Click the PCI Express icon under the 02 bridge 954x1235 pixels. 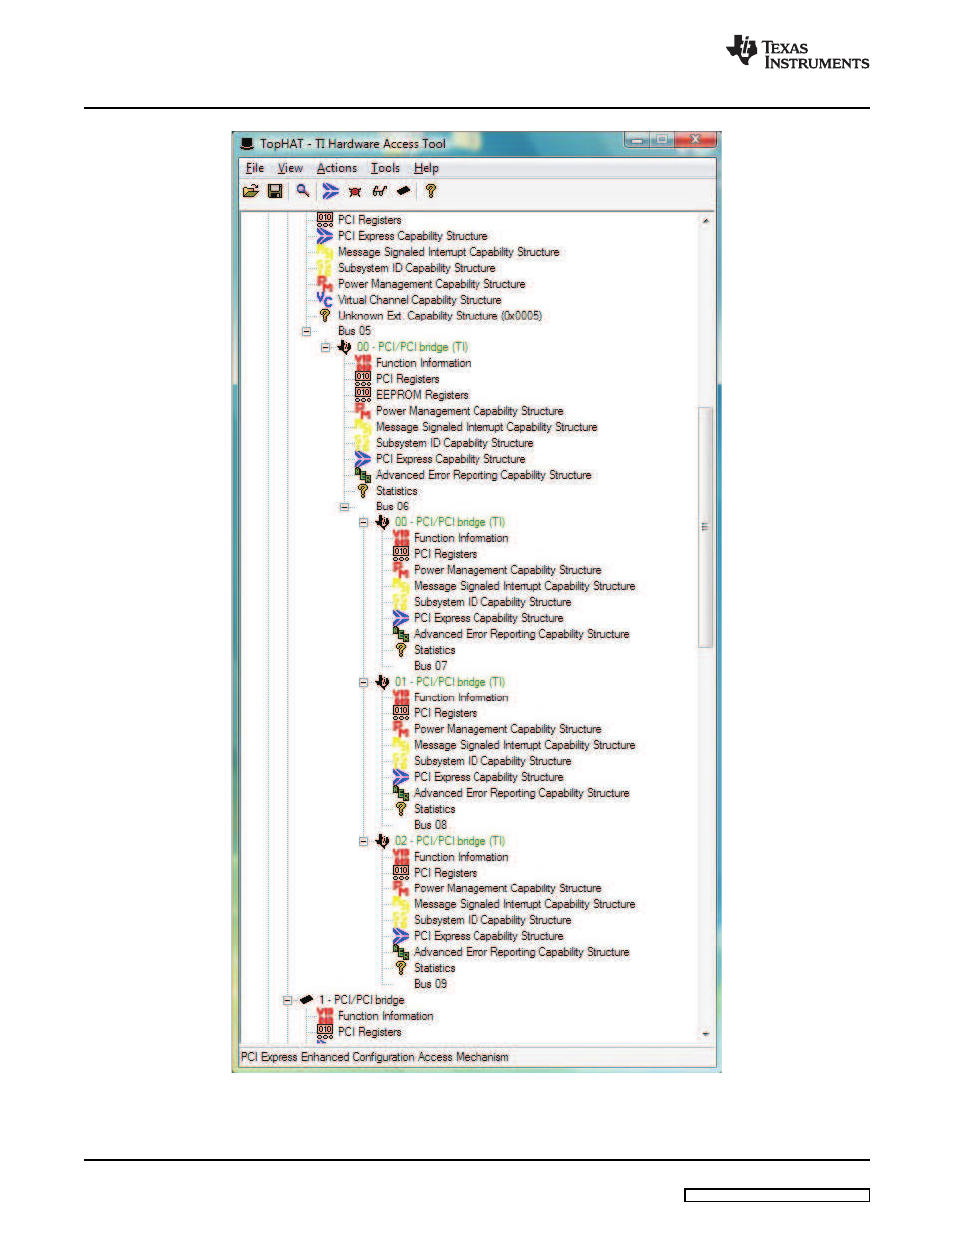[401, 936]
